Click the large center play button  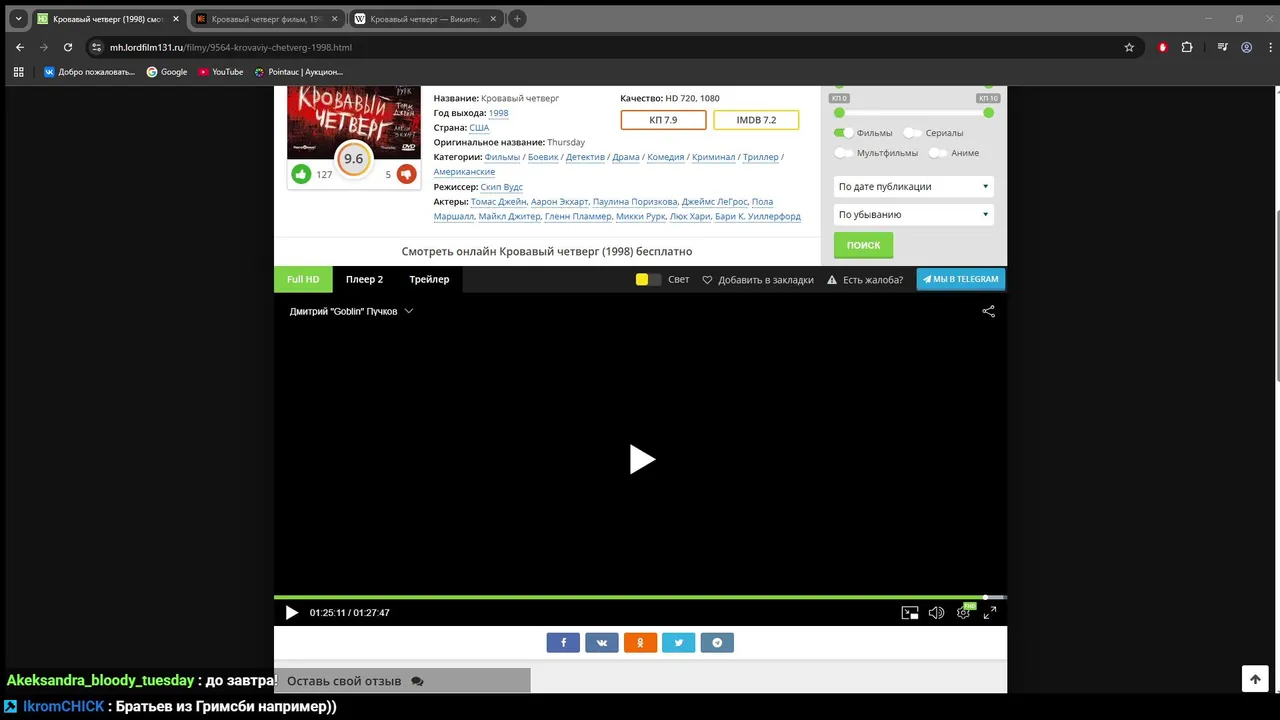click(641, 459)
